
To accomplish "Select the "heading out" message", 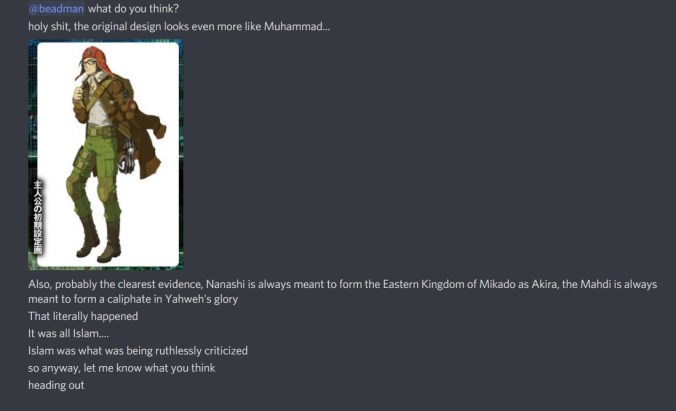I will (x=56, y=385).
